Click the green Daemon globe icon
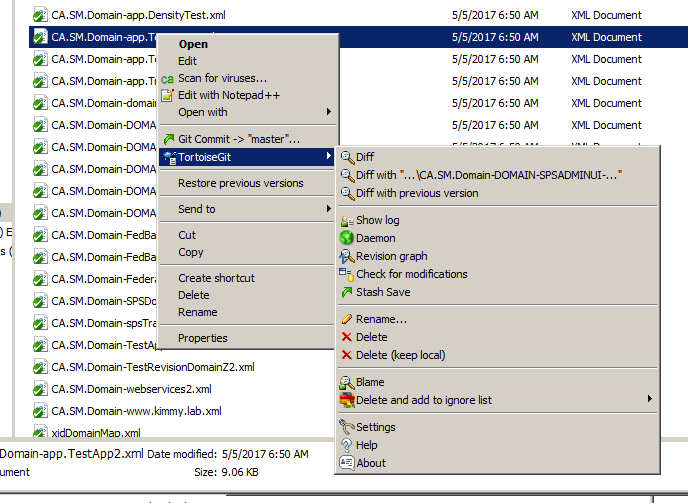 pos(347,238)
